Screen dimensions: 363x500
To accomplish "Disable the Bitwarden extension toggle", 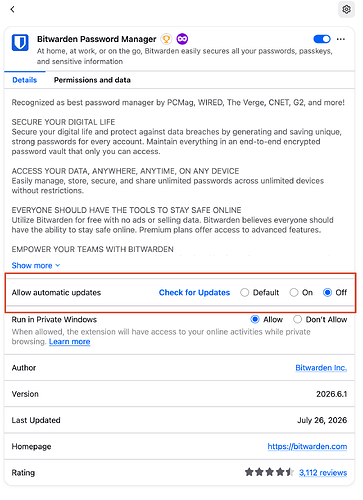I will (x=322, y=39).
